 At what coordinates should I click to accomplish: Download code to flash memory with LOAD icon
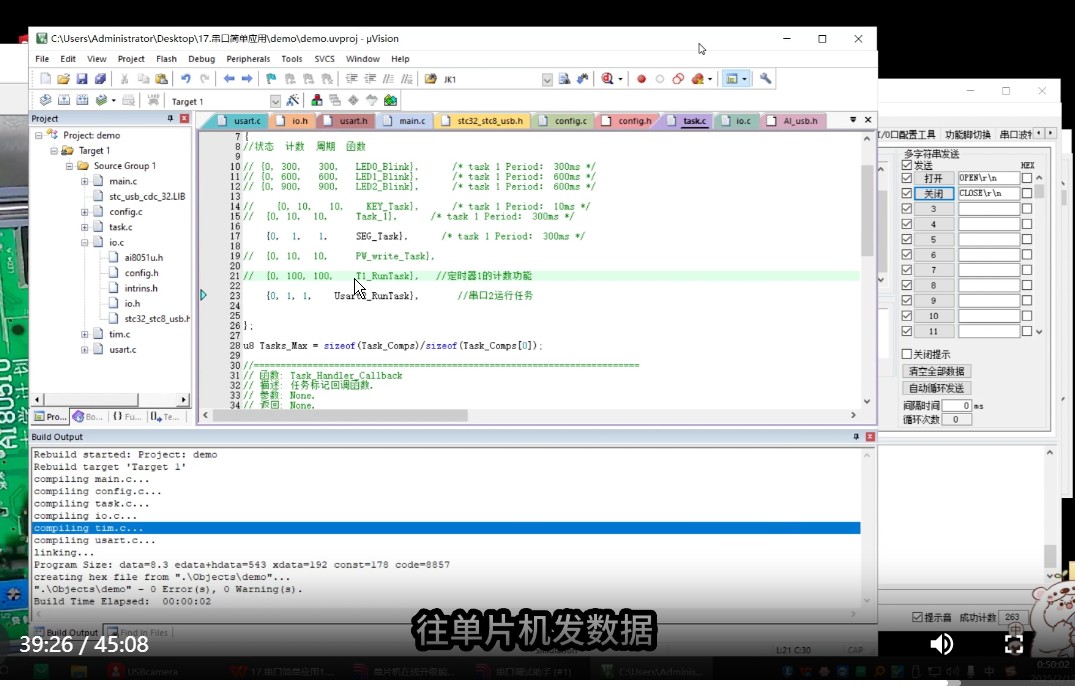(152, 97)
